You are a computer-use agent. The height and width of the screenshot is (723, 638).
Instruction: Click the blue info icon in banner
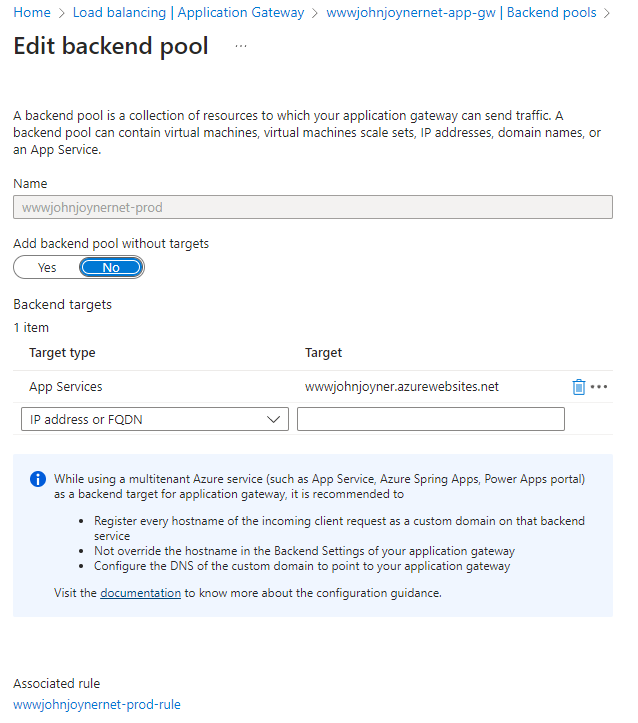click(x=38, y=479)
